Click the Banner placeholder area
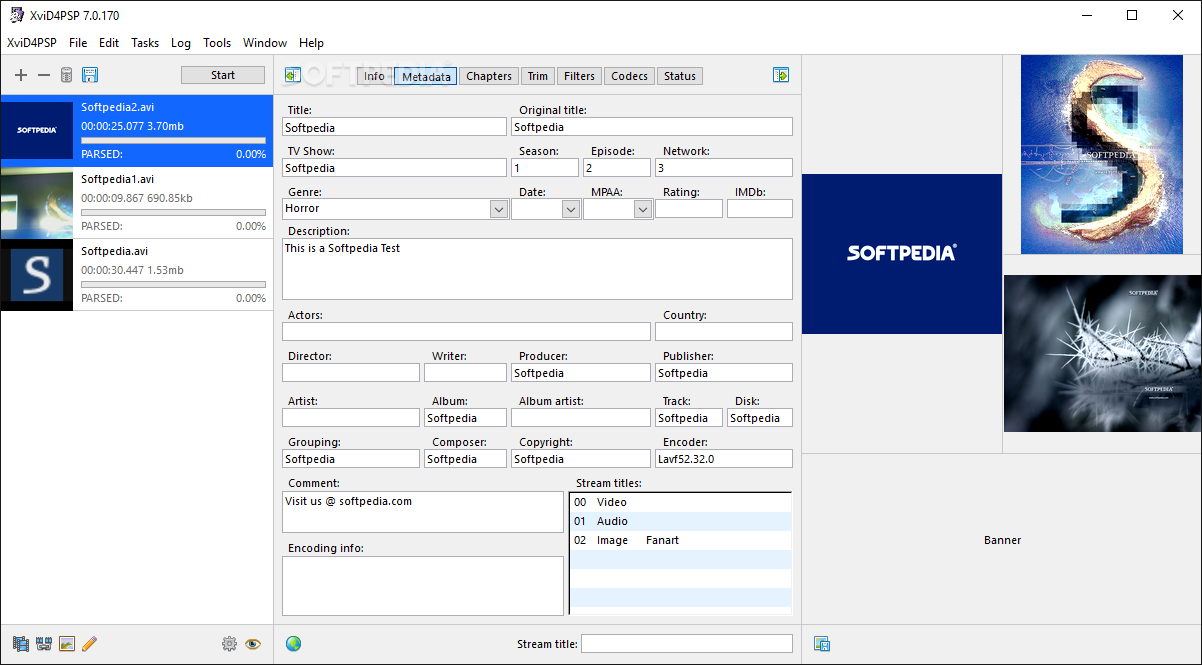This screenshot has height=665, width=1202. click(1002, 540)
